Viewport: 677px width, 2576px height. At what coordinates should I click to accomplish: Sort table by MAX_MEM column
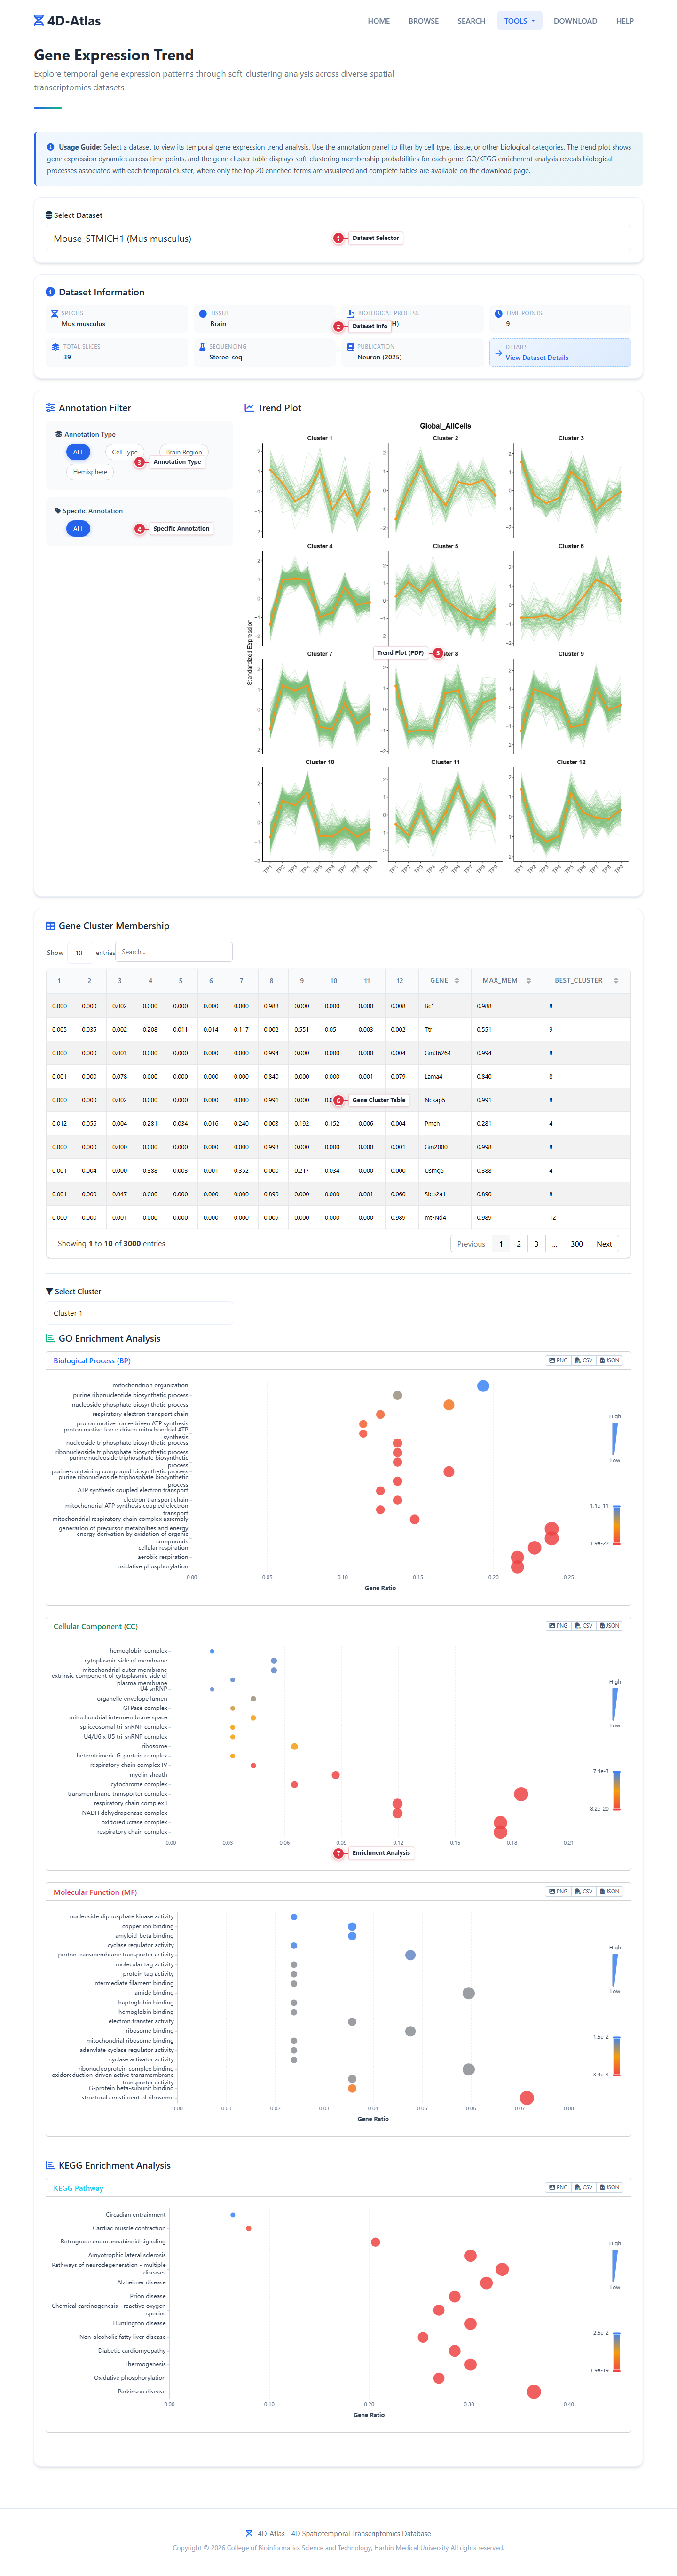pyautogui.click(x=507, y=981)
